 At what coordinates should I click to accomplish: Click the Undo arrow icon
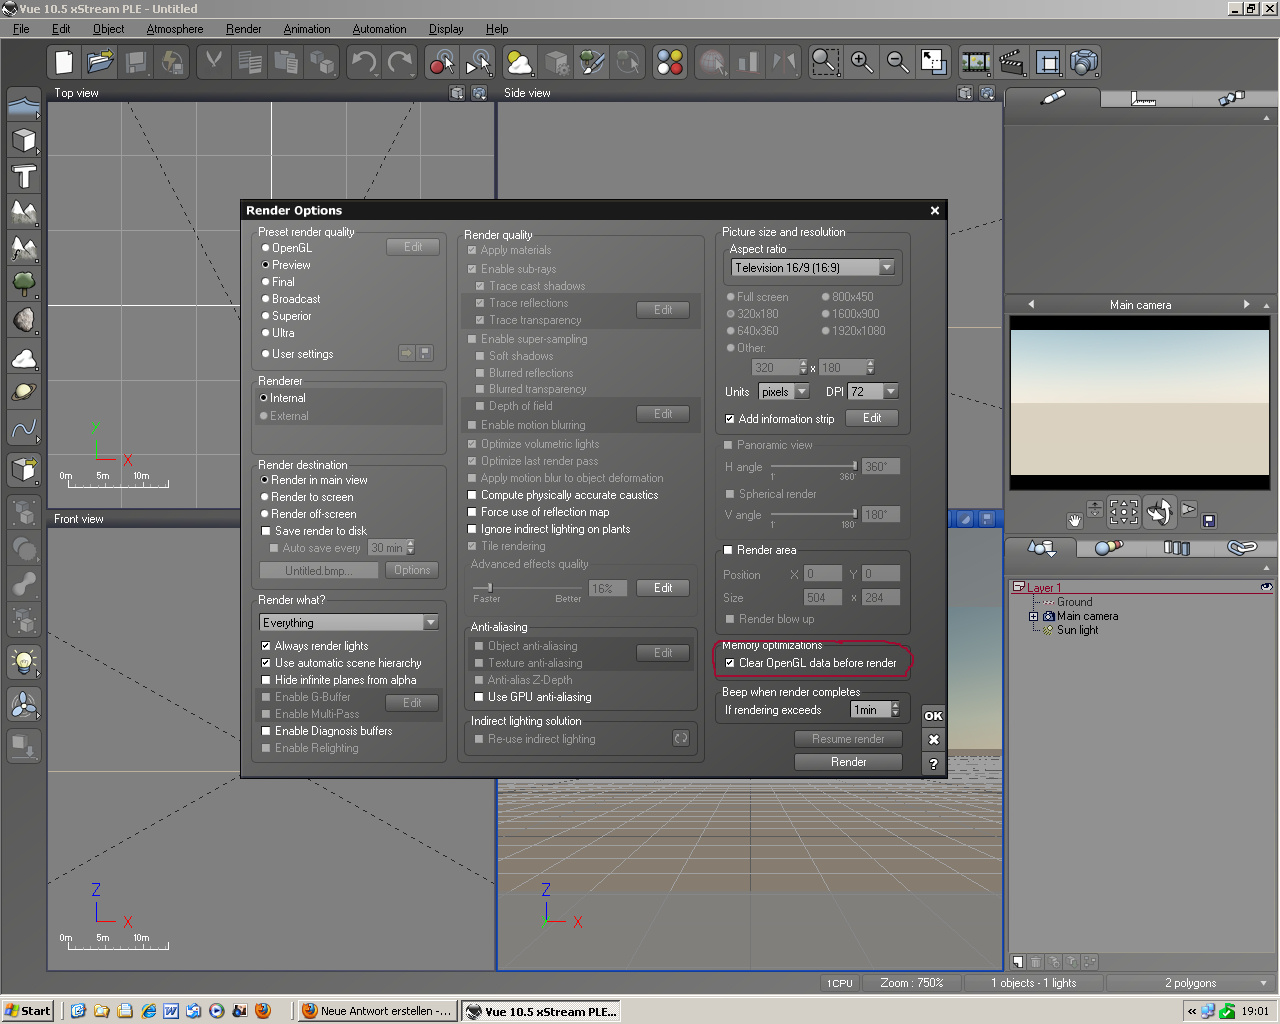[x=363, y=63]
